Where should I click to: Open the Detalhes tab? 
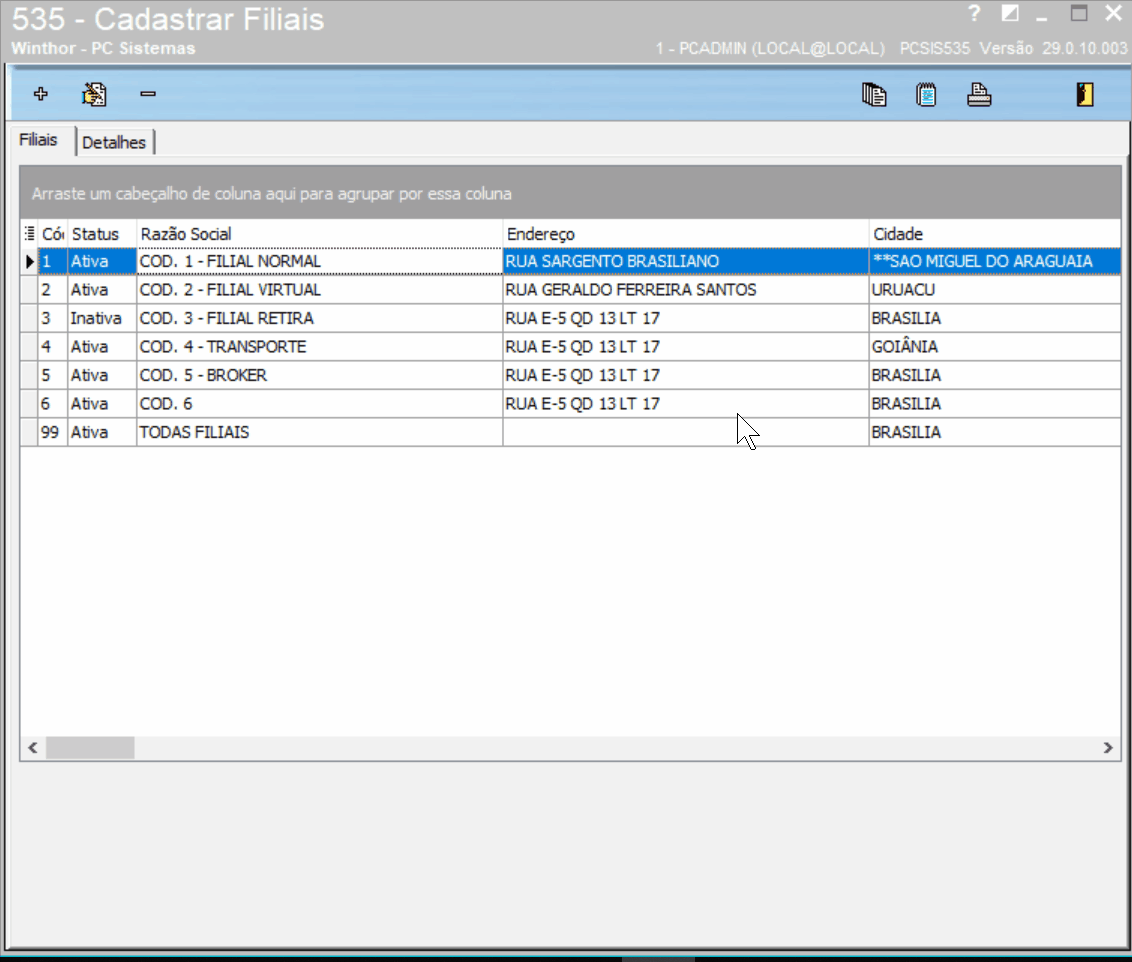pos(114,142)
